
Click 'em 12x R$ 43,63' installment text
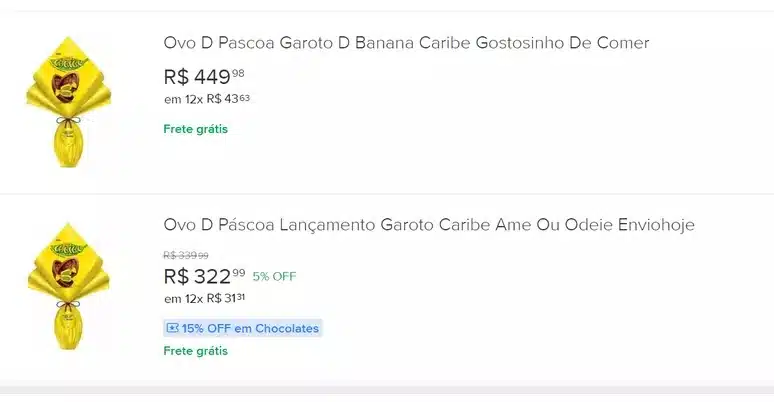(x=207, y=99)
